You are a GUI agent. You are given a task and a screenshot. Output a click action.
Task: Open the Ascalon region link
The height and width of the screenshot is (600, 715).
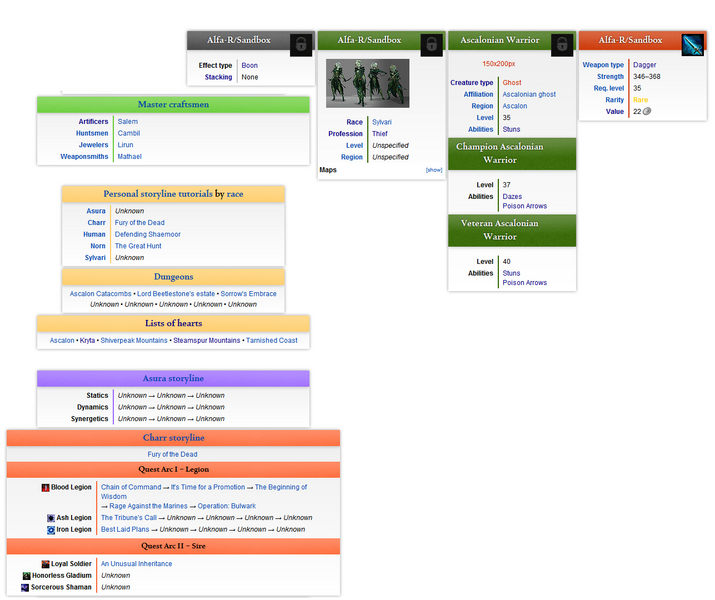coord(515,106)
